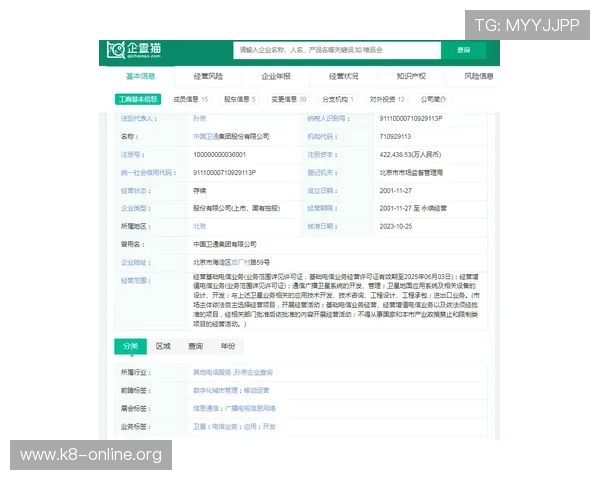The width and height of the screenshot is (600, 480).
Task: Click the 法定代表人 label link
Action: (x=139, y=118)
